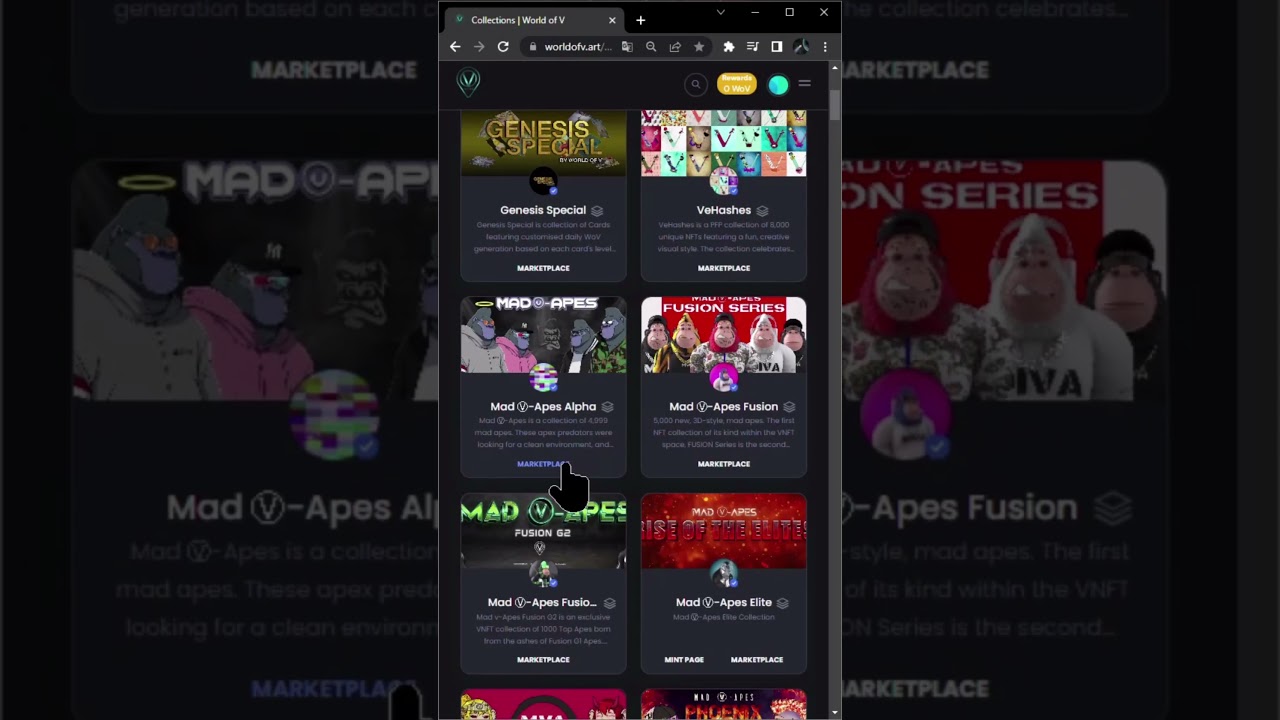The image size is (1280, 720).
Task: Open the teal account avatar circle
Action: tap(778, 85)
